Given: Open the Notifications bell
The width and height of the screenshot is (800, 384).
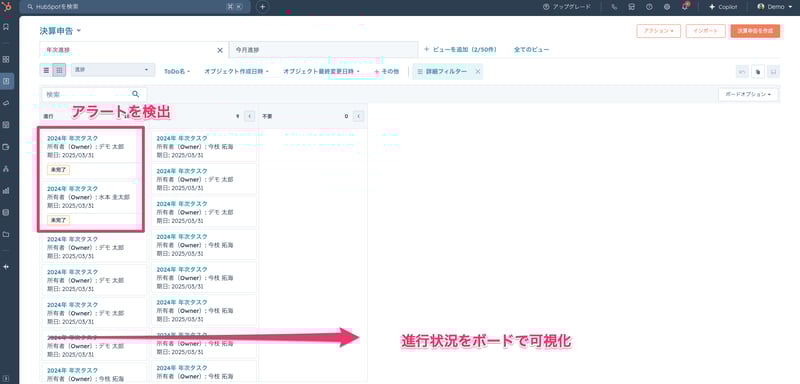Looking at the screenshot, I should click(685, 7).
